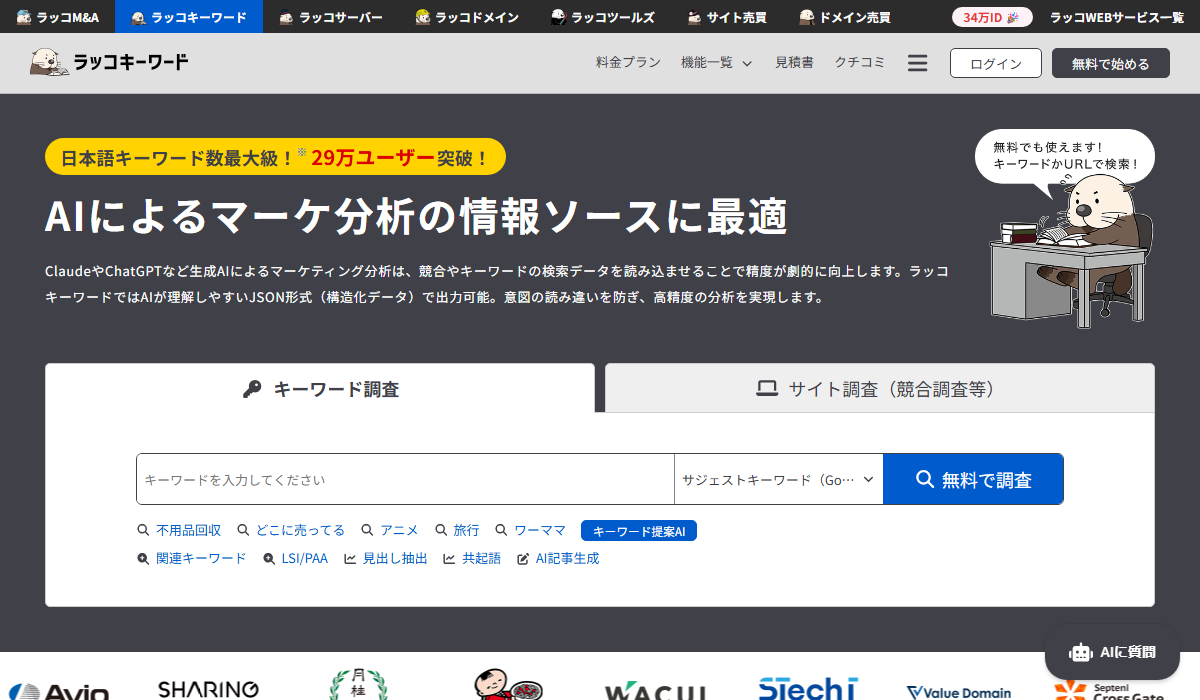Switch to the サイト調査（競合調査等）tab

tap(878, 389)
